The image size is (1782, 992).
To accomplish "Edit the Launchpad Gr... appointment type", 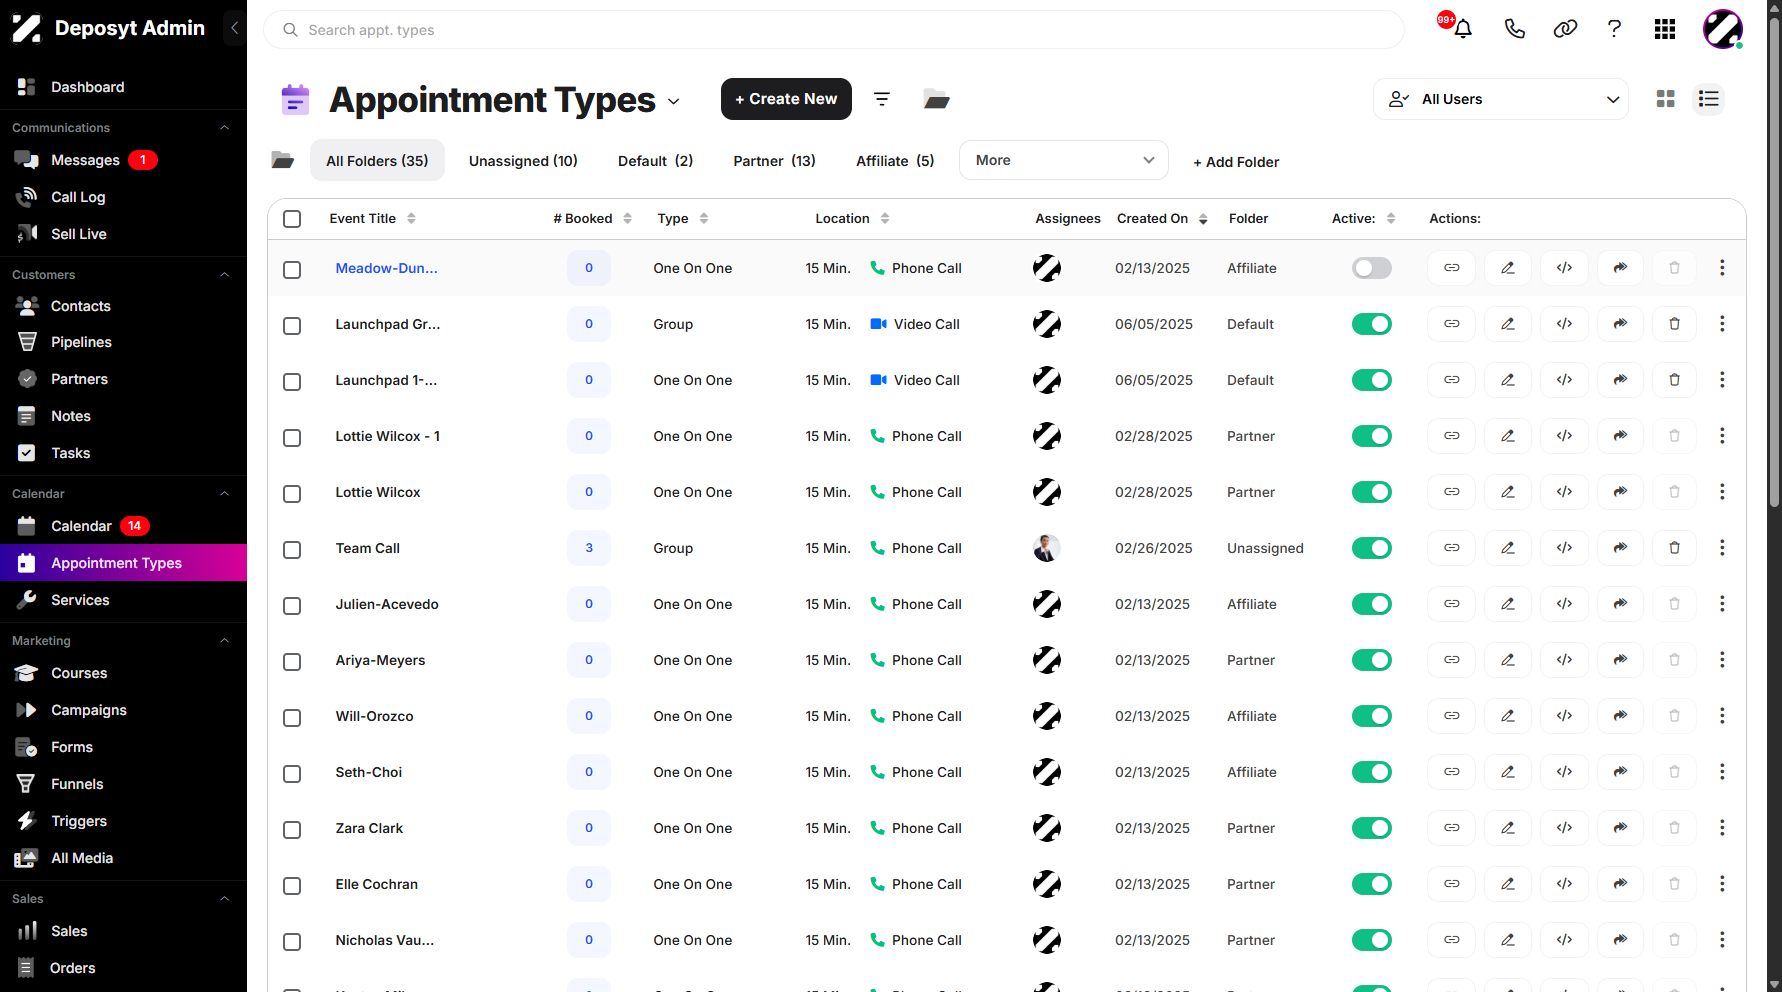I will 1508,324.
